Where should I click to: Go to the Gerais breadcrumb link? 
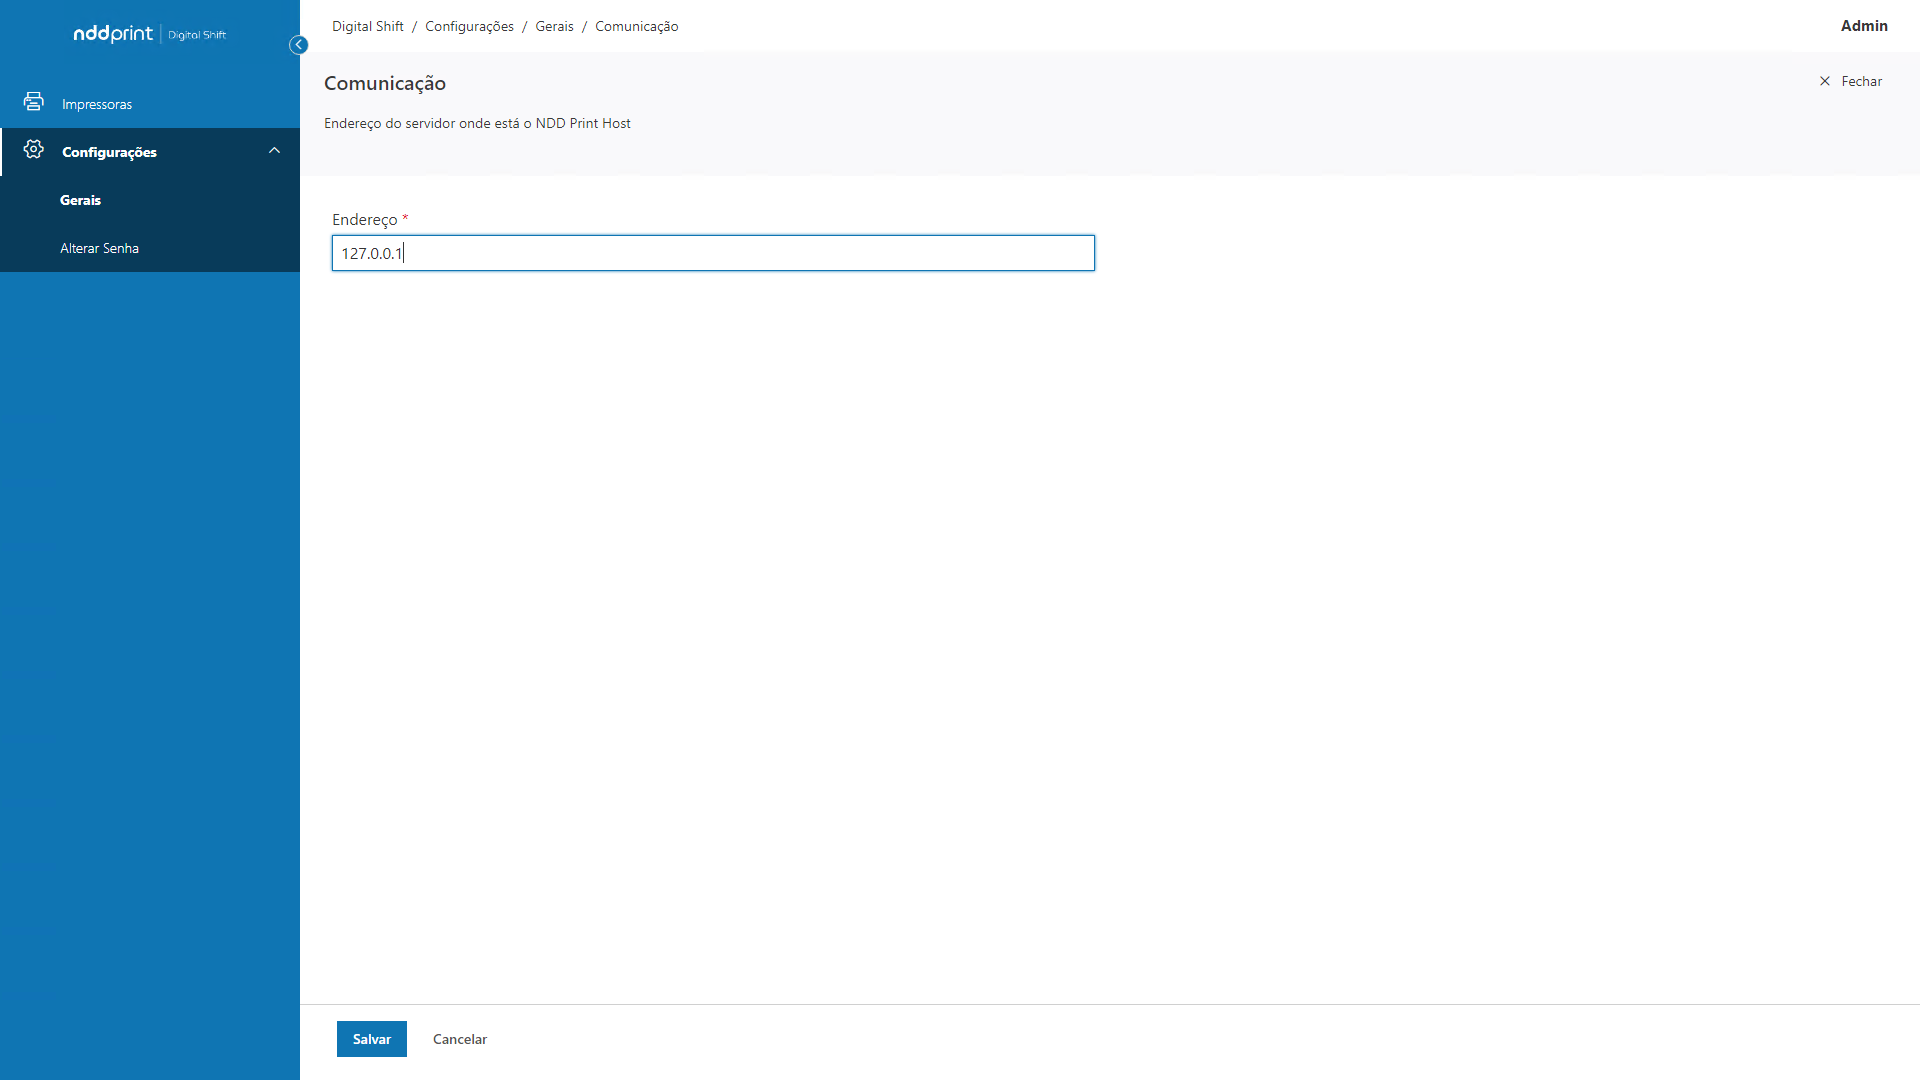tap(554, 26)
